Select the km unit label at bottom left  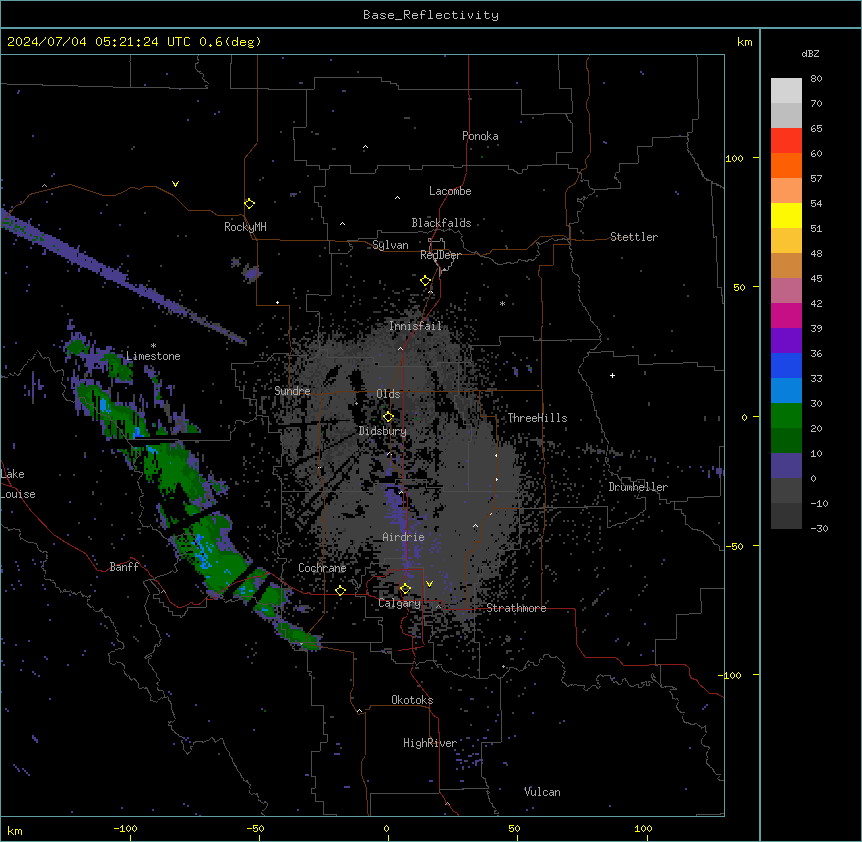14,830
